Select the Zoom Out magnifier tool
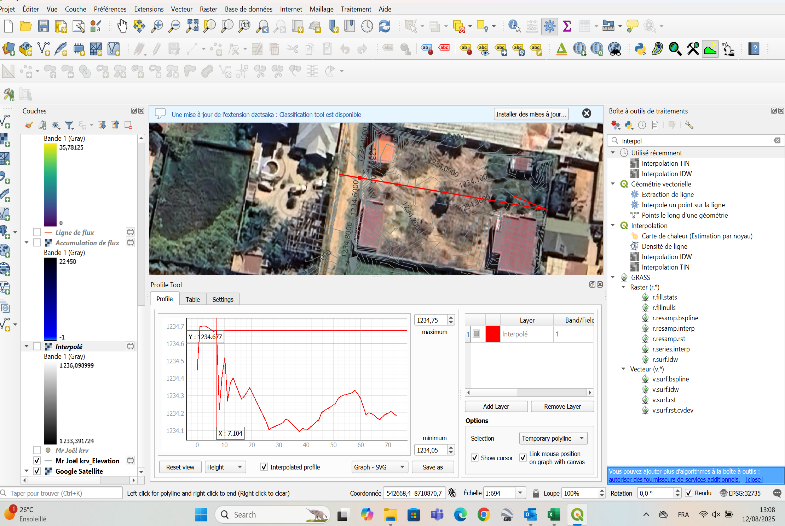Image resolution: width=785 pixels, height=526 pixels. coord(174,26)
